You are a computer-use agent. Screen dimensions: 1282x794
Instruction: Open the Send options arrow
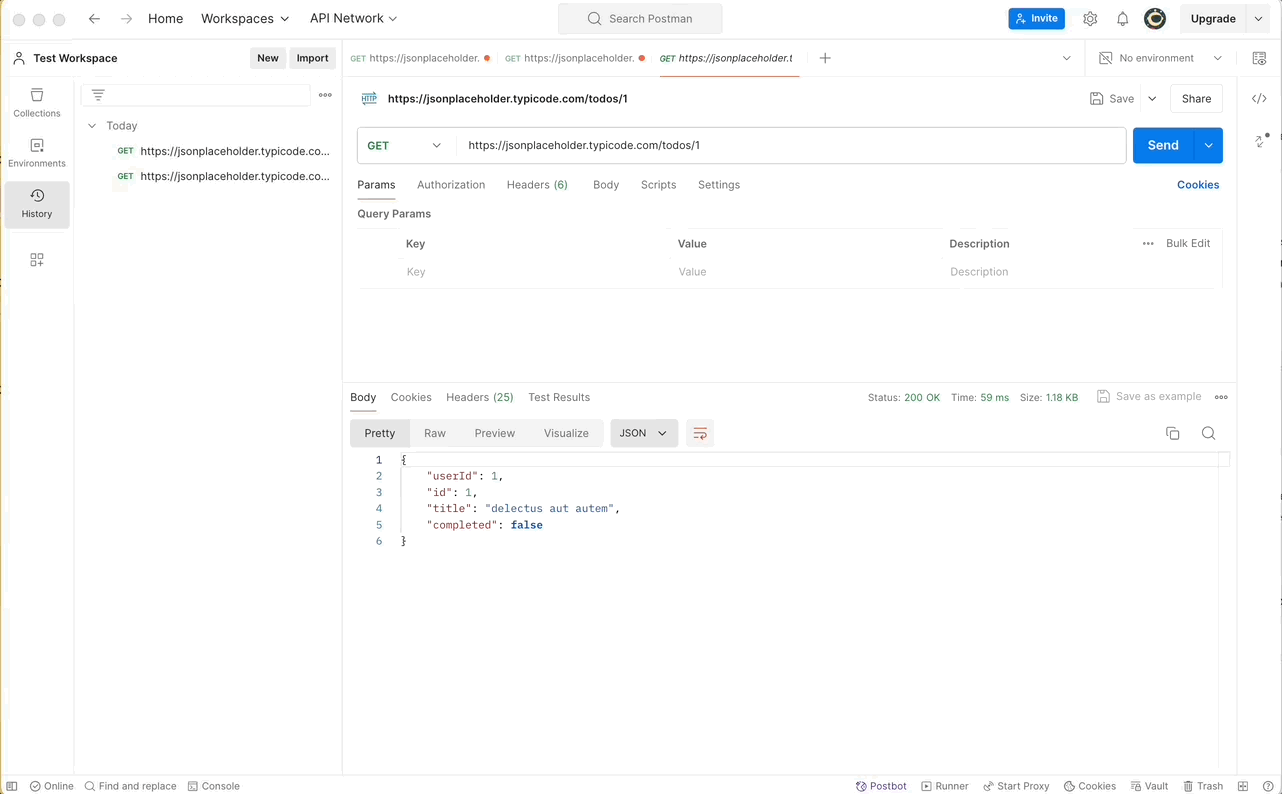tap(1209, 145)
